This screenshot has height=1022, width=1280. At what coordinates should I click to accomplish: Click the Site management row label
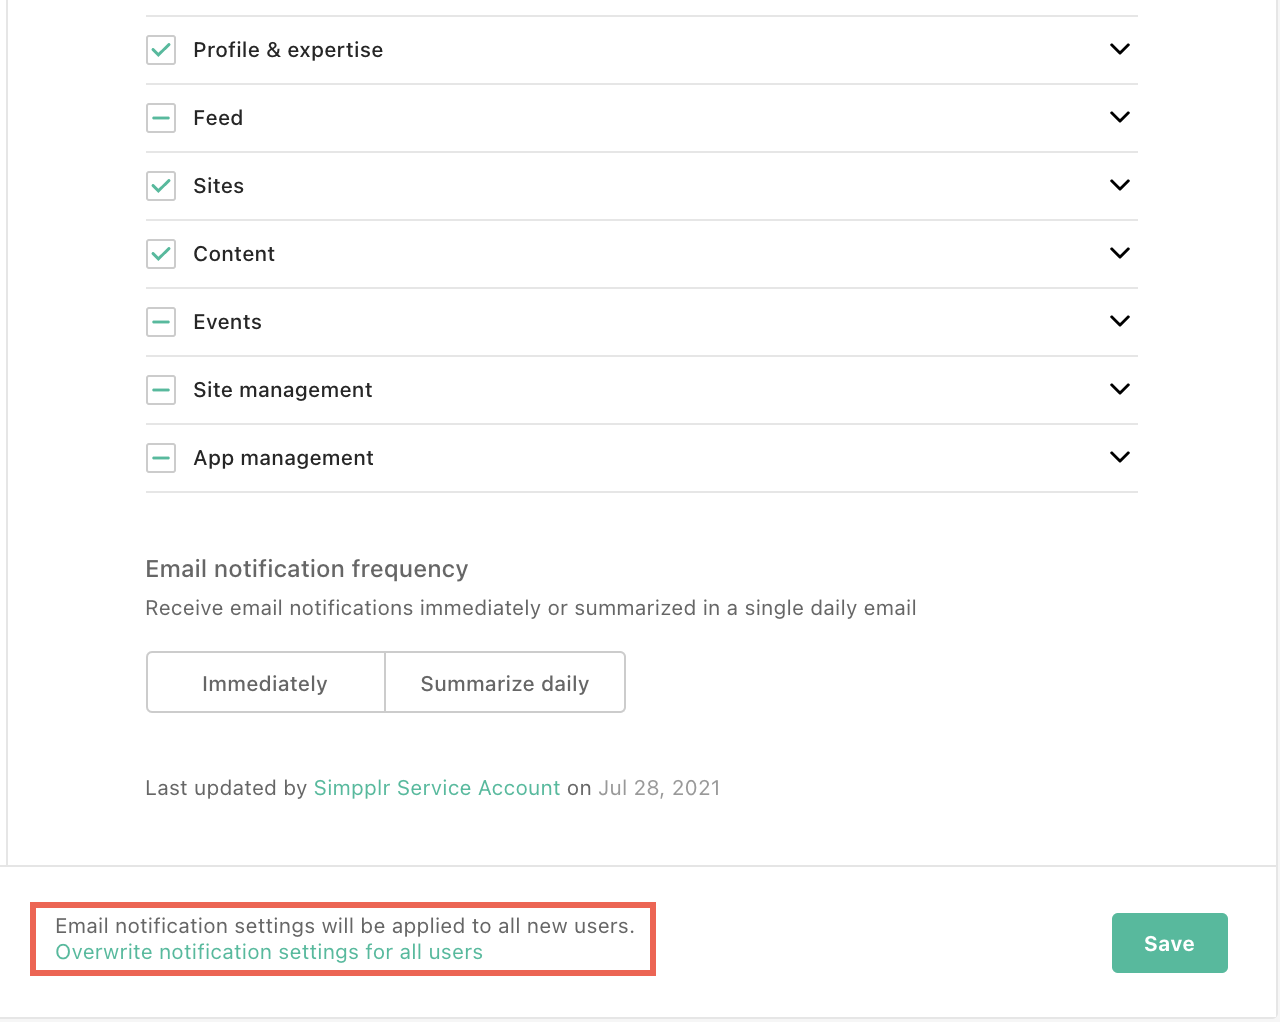[x=283, y=390]
